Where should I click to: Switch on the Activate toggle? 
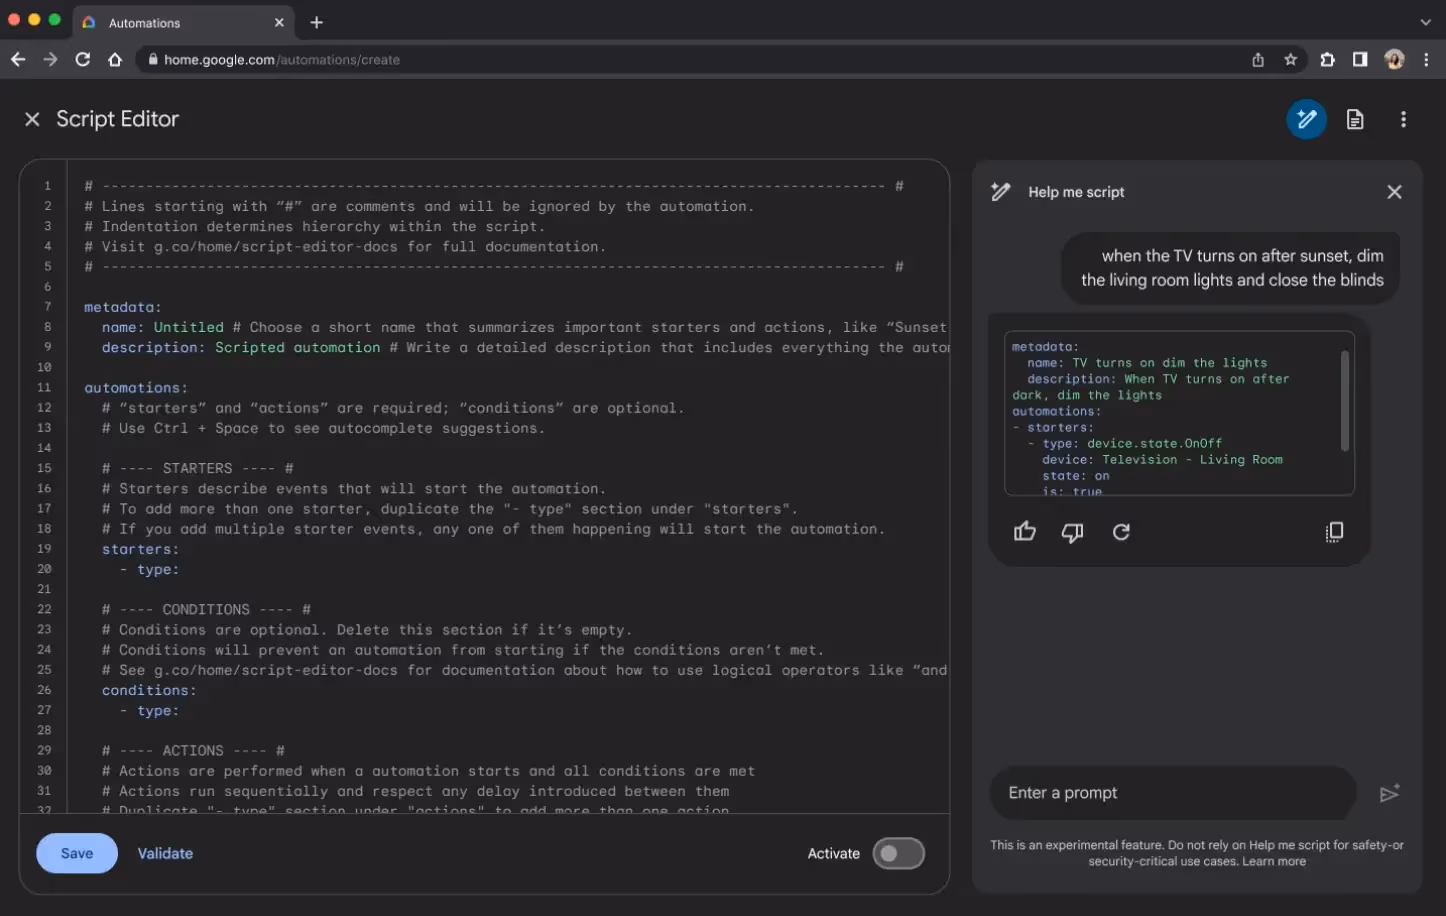point(898,853)
